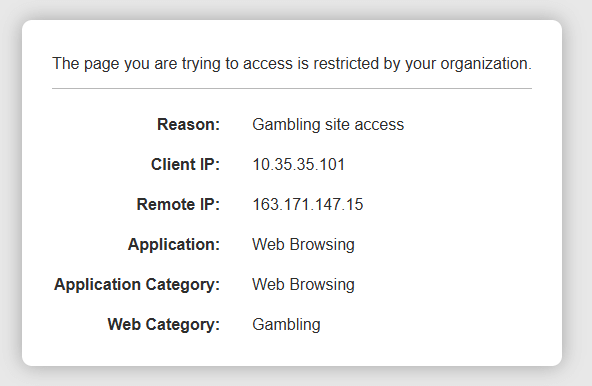Select the Reason label
Viewport: 592px width, 386px height.
click(x=188, y=124)
